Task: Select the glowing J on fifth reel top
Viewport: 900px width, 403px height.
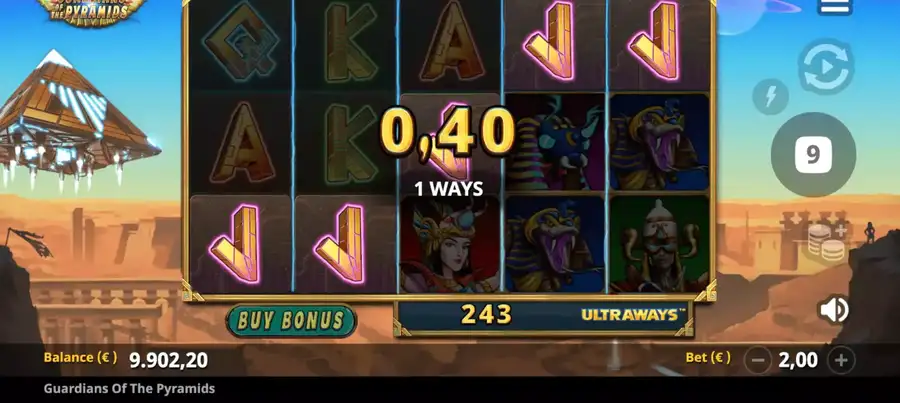Action: [x=658, y=42]
